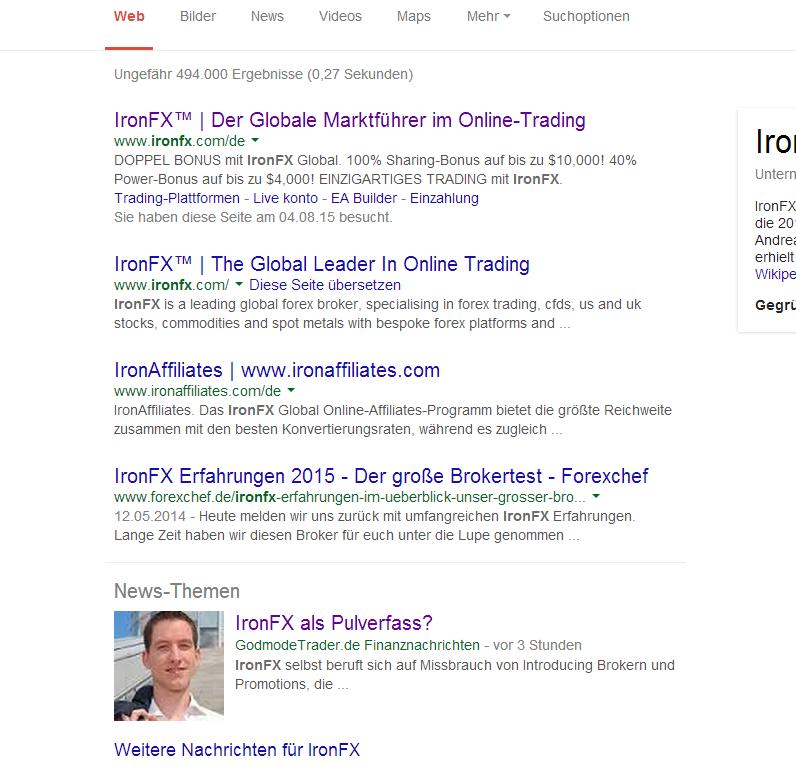The image size is (796, 771).
Task: Click the www.ironfx.com/de green URL text
Action: point(179,141)
